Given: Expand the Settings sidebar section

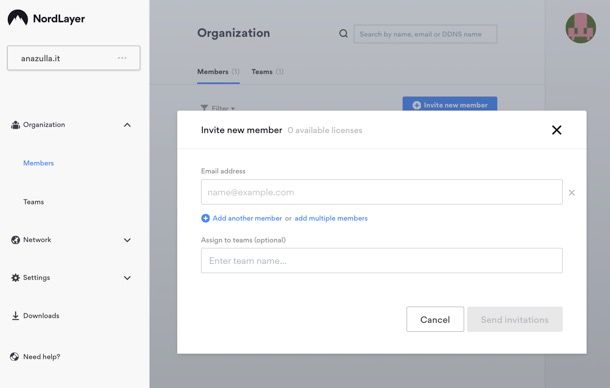Looking at the screenshot, I should [x=127, y=277].
